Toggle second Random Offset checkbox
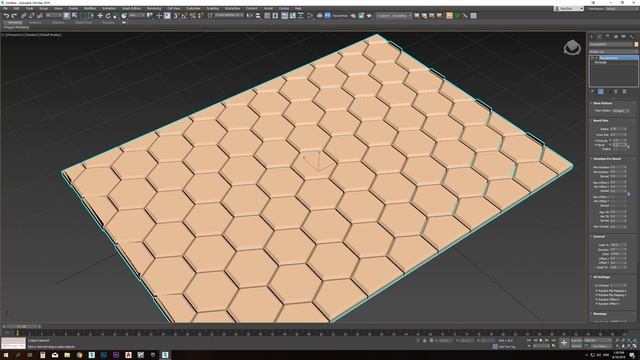The height and width of the screenshot is (360, 640). (x=597, y=304)
